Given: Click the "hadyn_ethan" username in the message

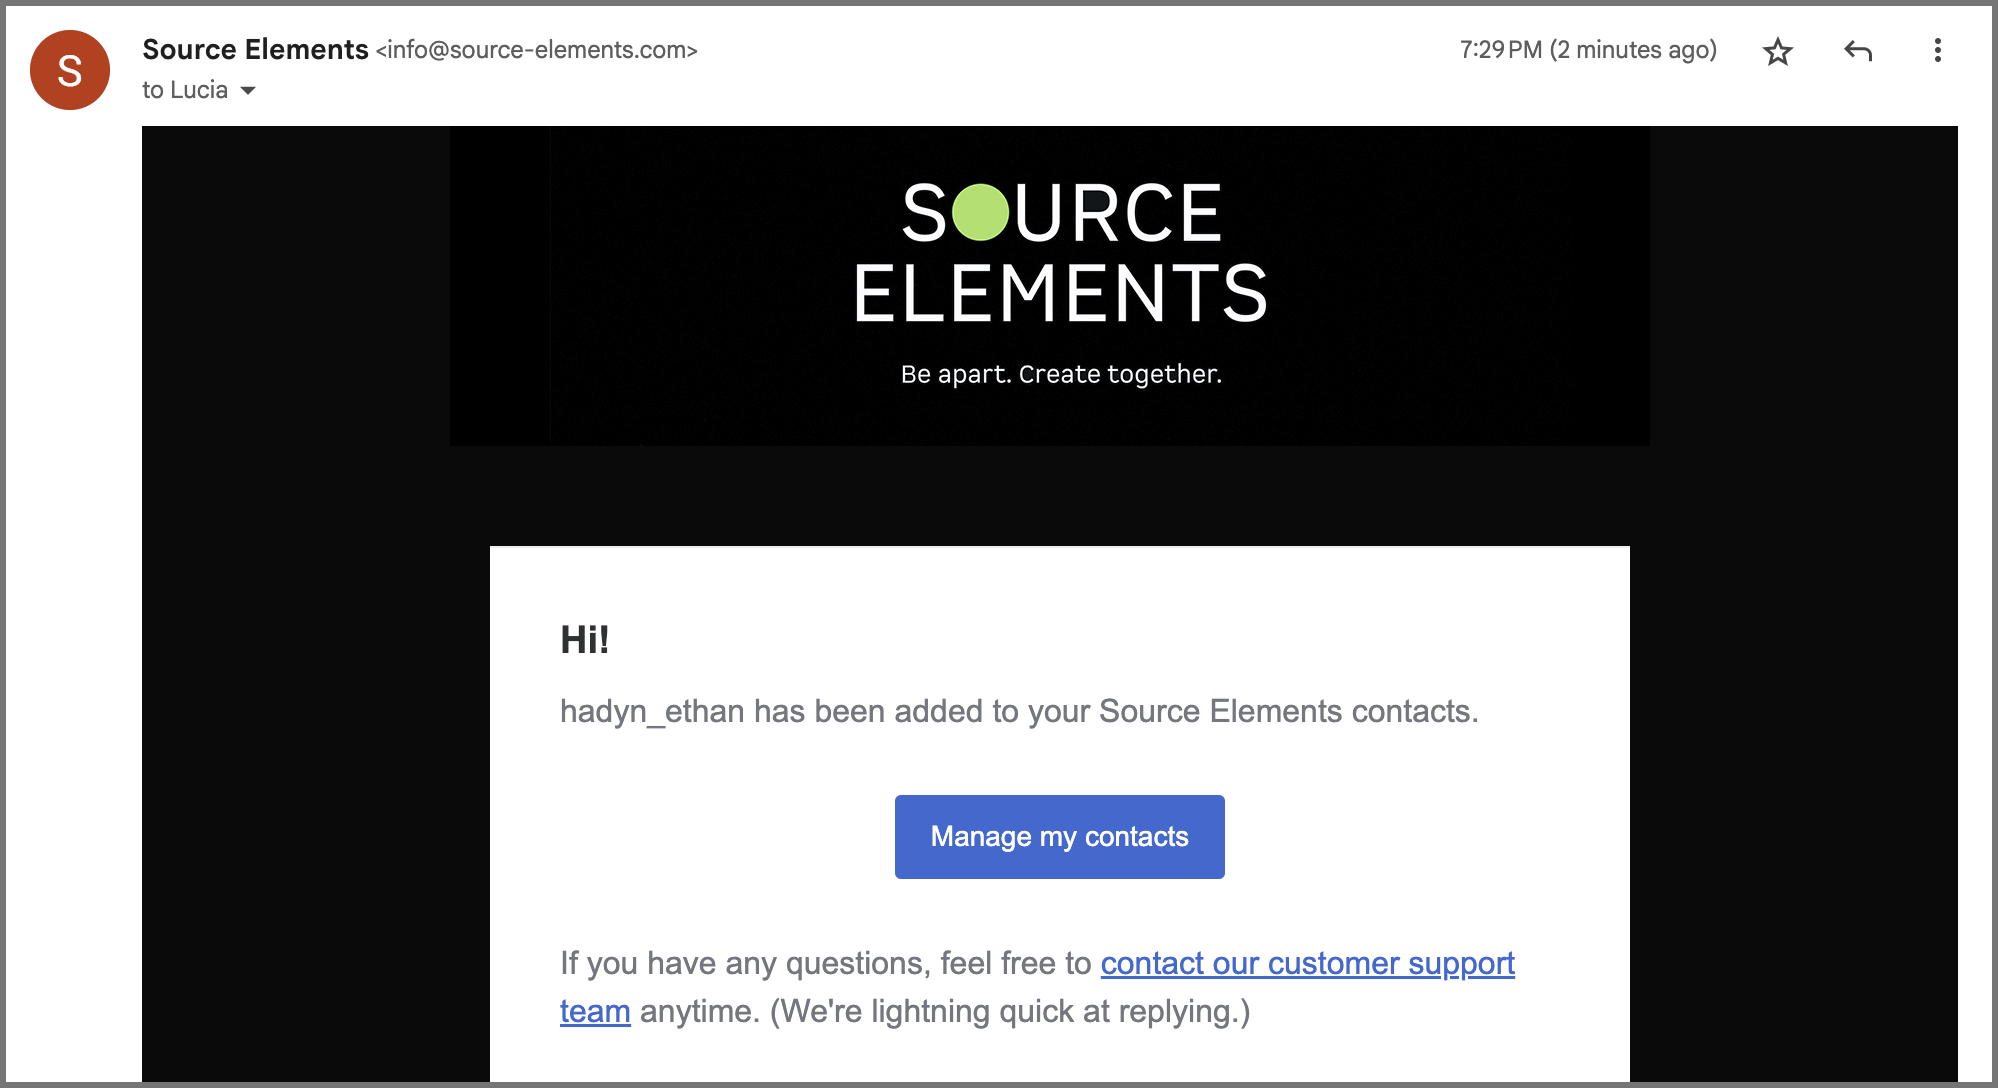Looking at the screenshot, I should (x=652, y=711).
